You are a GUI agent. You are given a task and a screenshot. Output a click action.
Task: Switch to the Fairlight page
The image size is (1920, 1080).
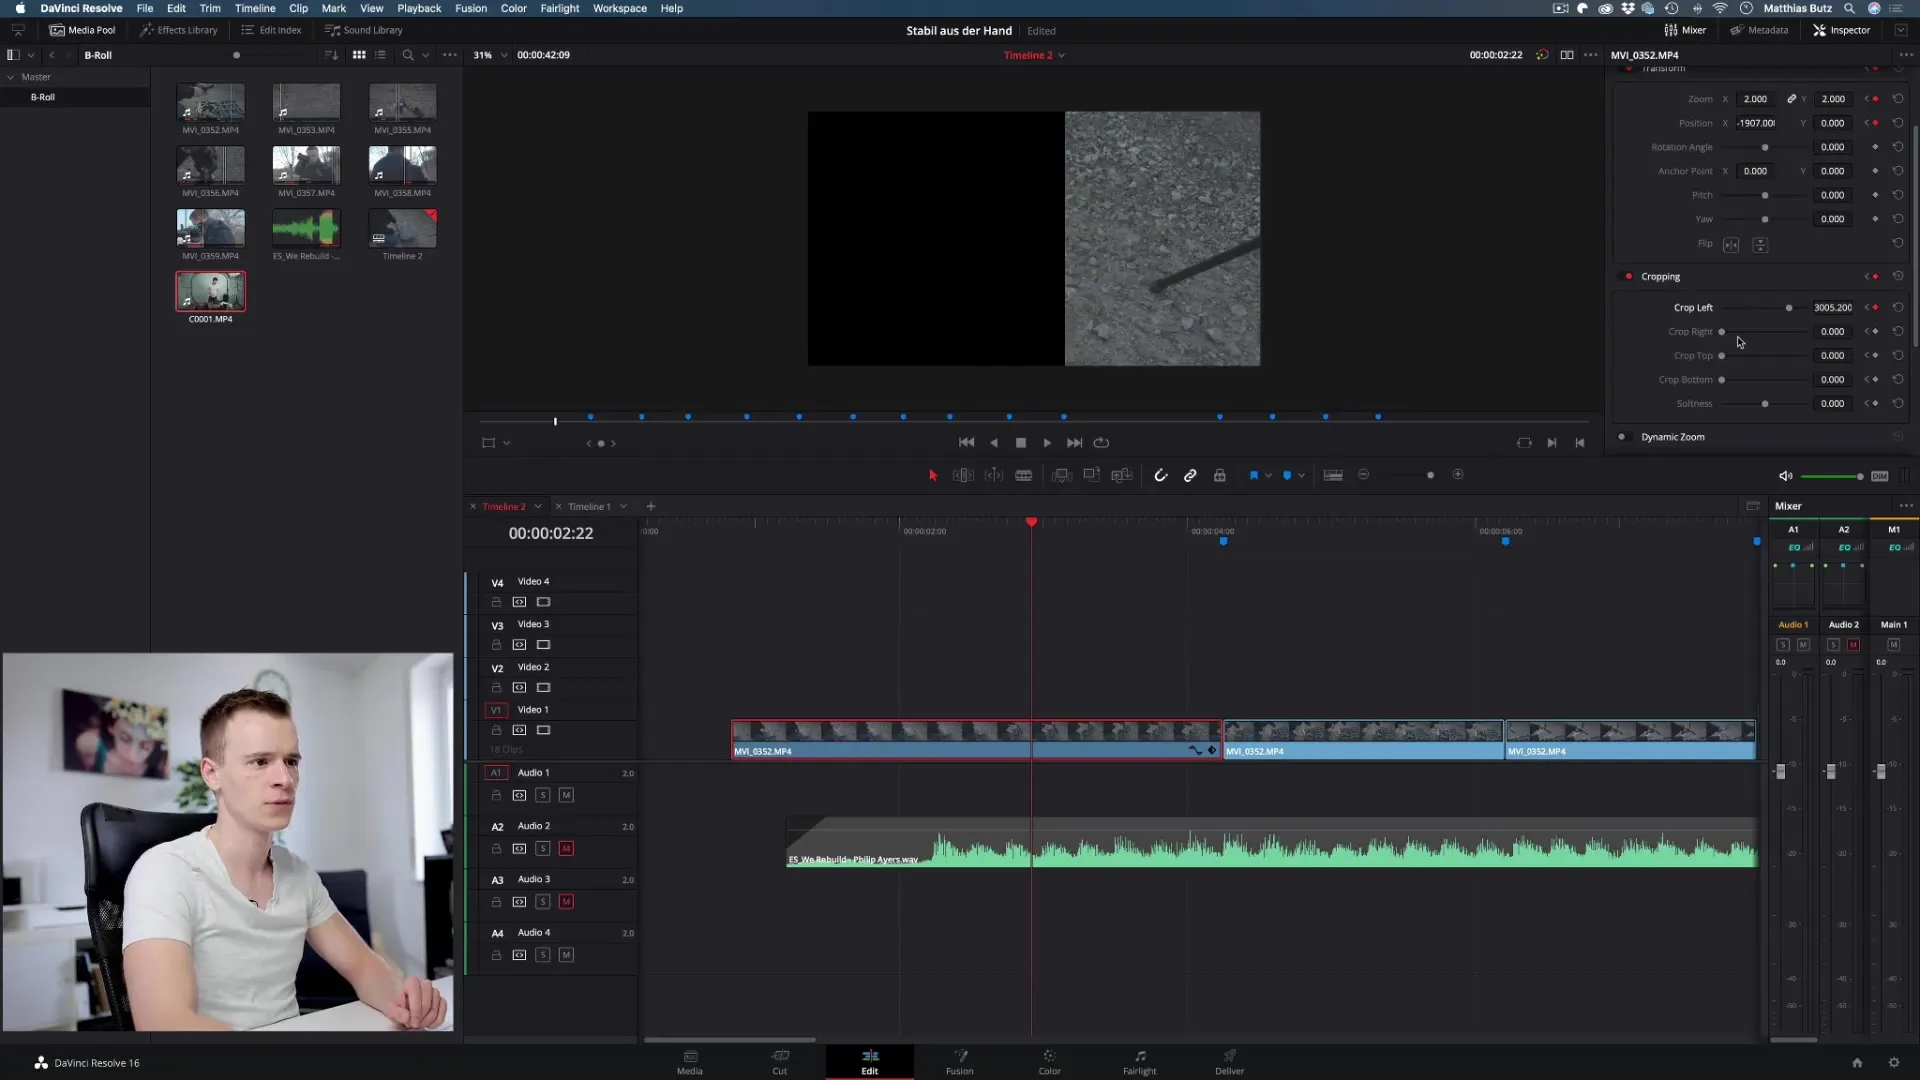1139,1062
